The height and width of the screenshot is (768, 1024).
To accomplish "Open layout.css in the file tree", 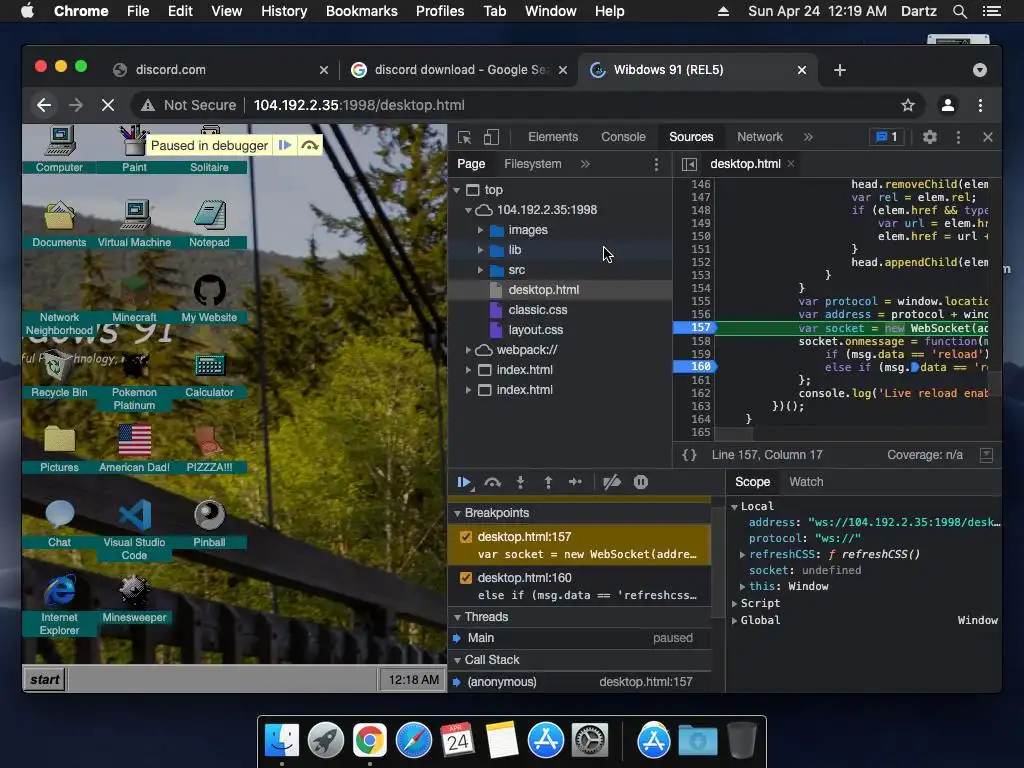I will click(x=536, y=330).
